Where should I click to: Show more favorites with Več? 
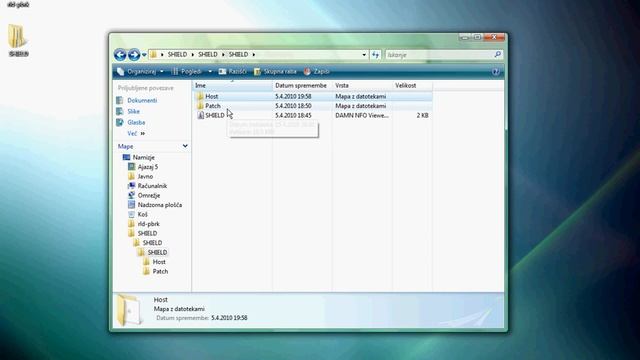pos(136,133)
